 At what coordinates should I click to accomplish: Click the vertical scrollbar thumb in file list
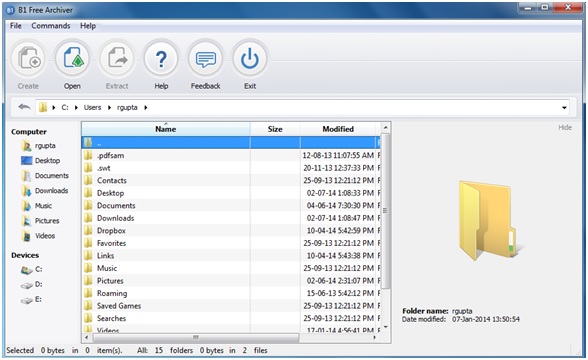385,211
